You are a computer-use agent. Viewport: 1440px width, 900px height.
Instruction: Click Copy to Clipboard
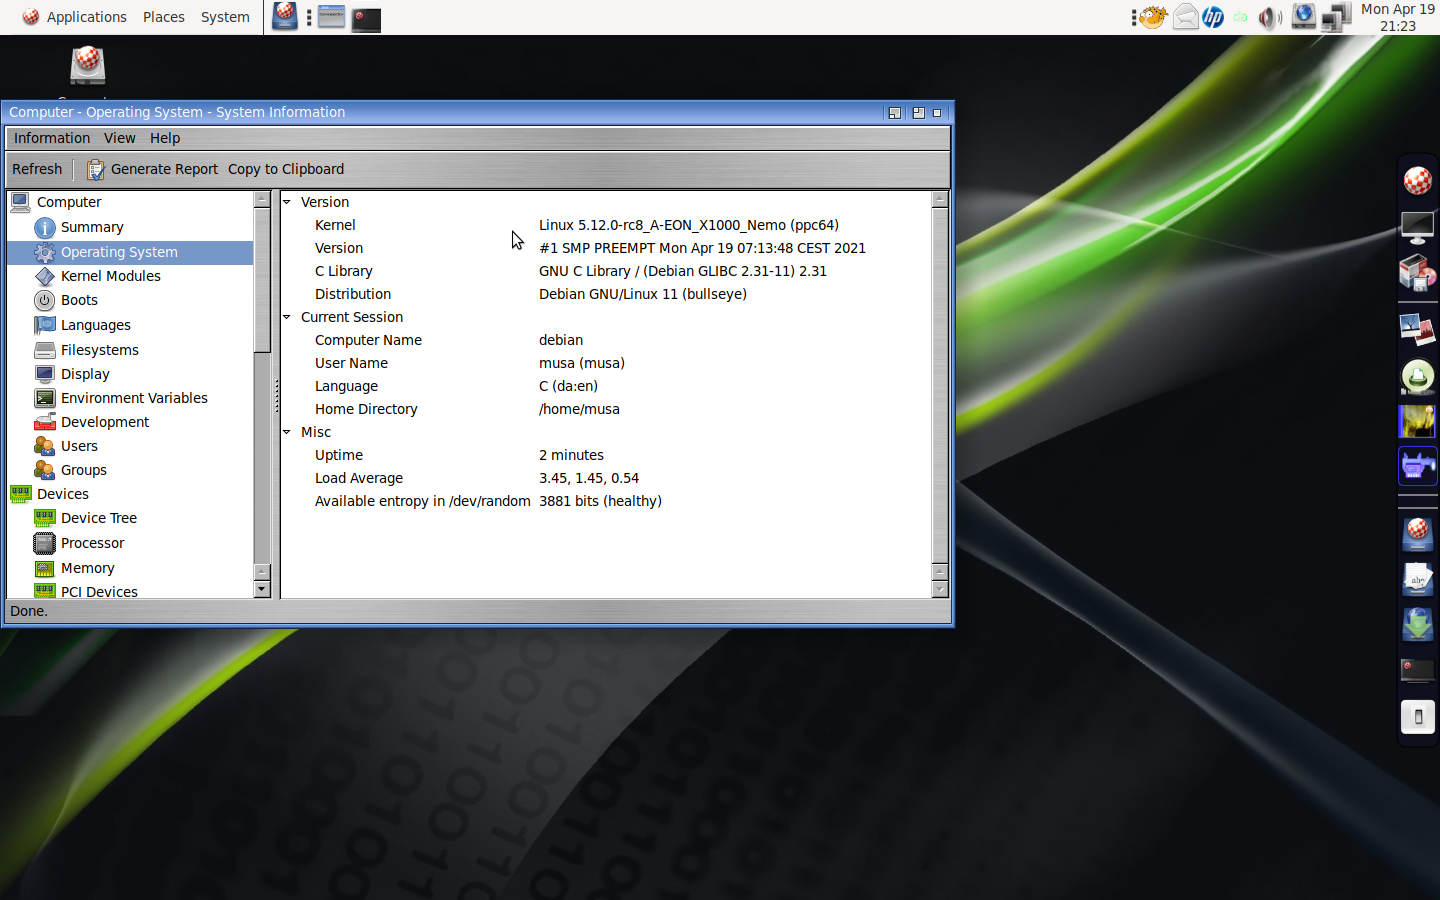coord(286,169)
